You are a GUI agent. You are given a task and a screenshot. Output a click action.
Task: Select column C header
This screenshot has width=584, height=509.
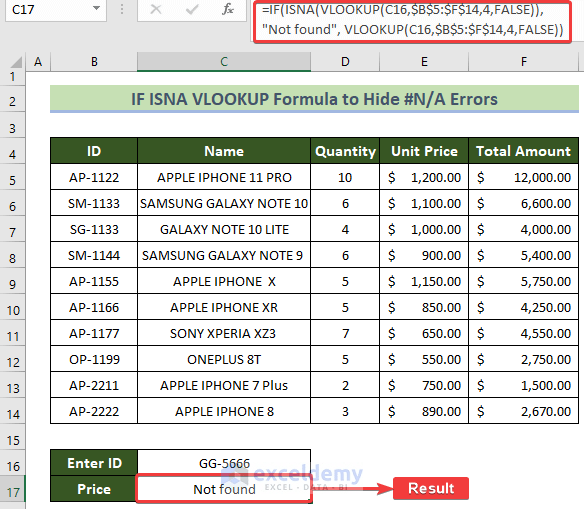(224, 61)
